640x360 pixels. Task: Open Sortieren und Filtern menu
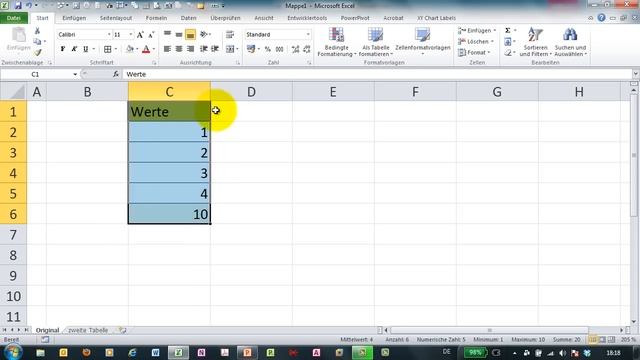pyautogui.click(x=535, y=42)
